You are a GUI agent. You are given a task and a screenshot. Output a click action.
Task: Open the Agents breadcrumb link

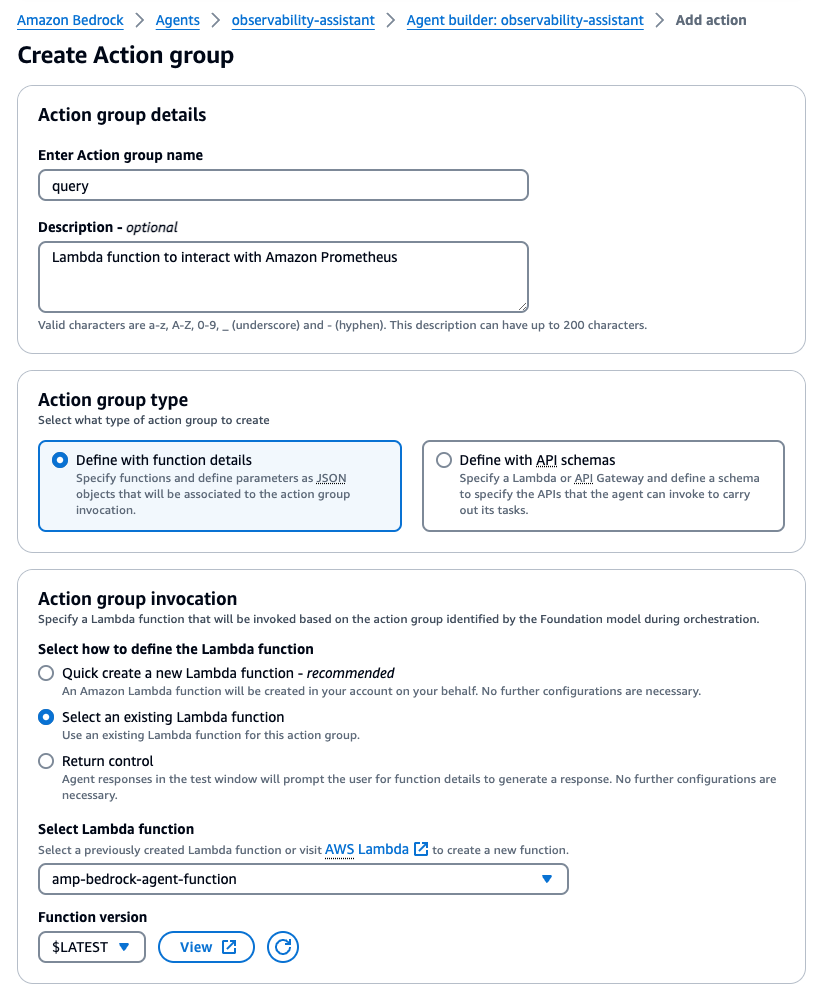click(x=177, y=20)
